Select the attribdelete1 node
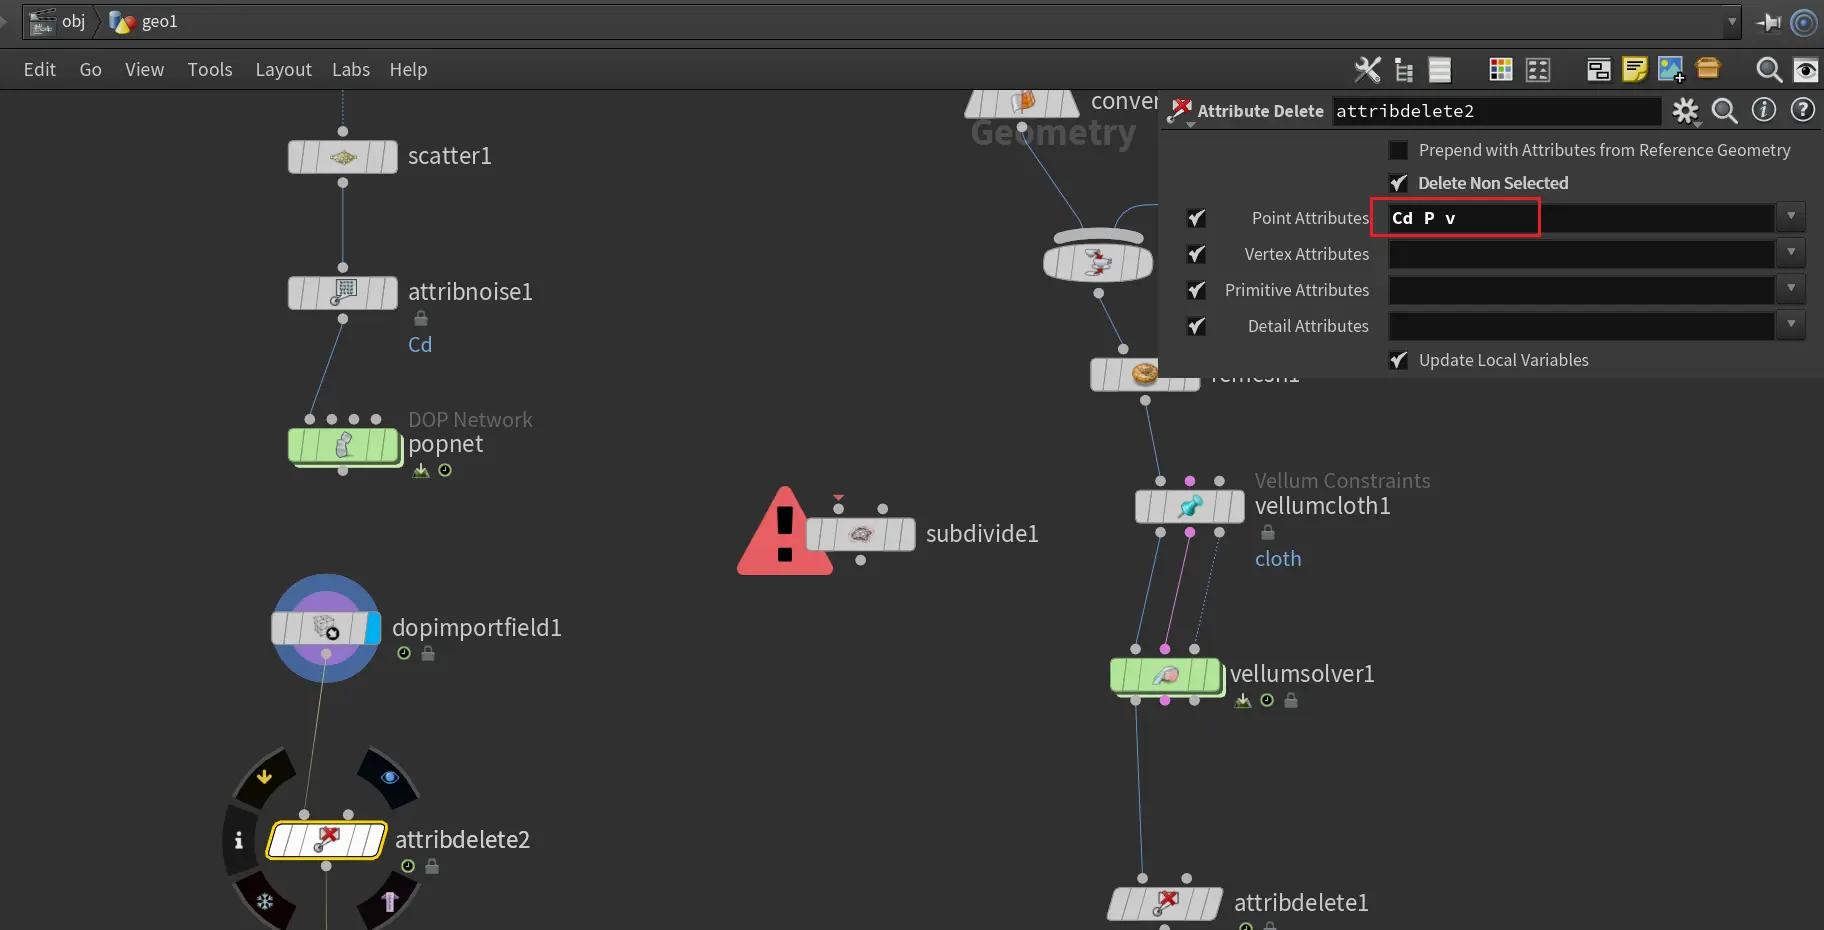This screenshot has height=930, width=1824. point(1165,904)
